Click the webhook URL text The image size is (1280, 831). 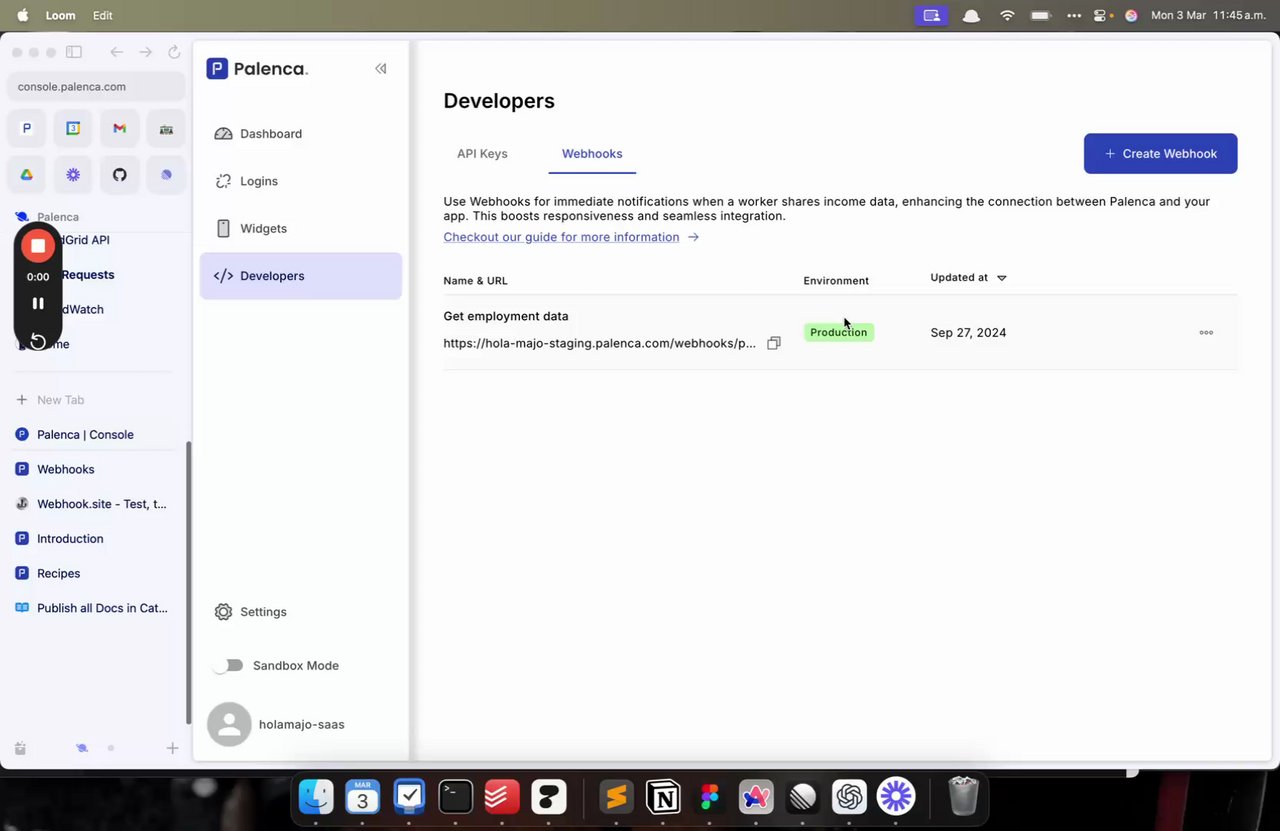click(x=600, y=343)
